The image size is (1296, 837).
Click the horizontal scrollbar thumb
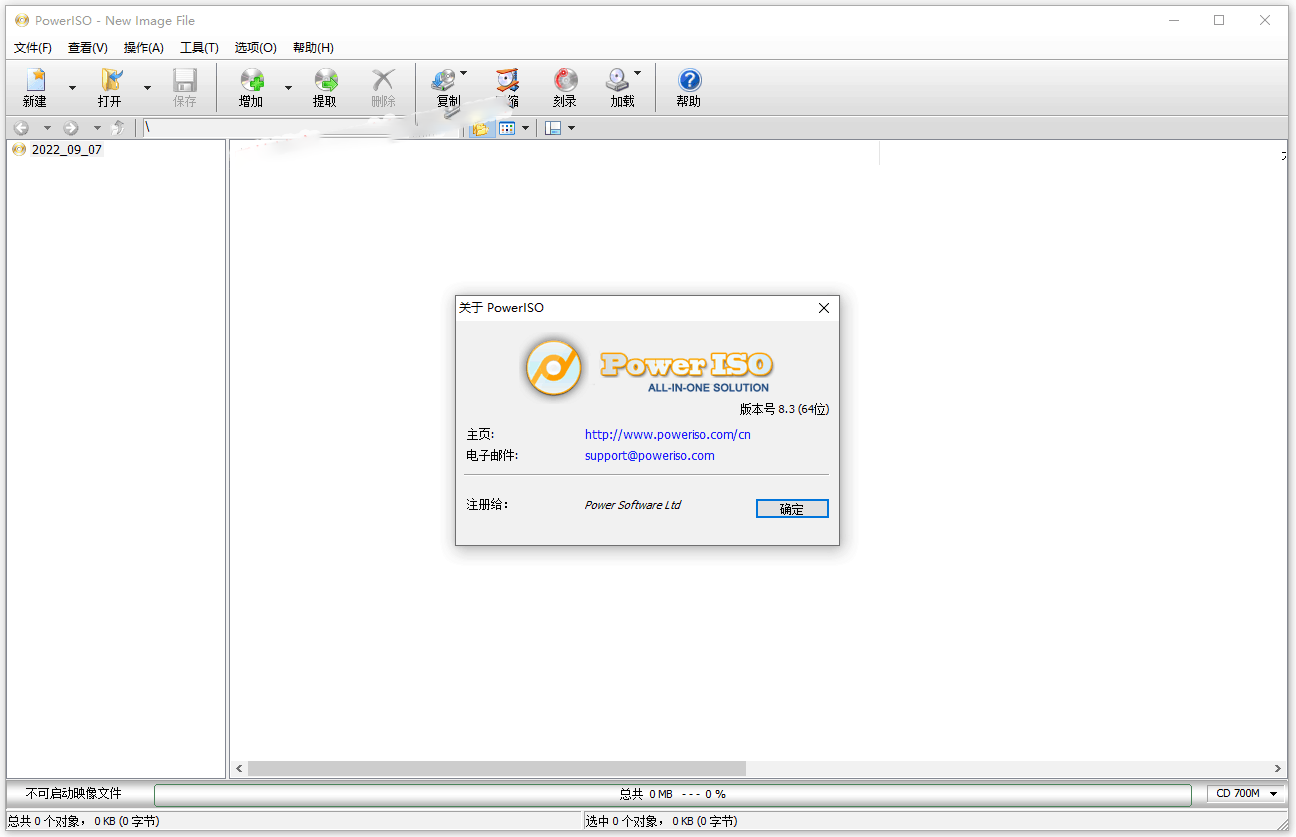497,769
